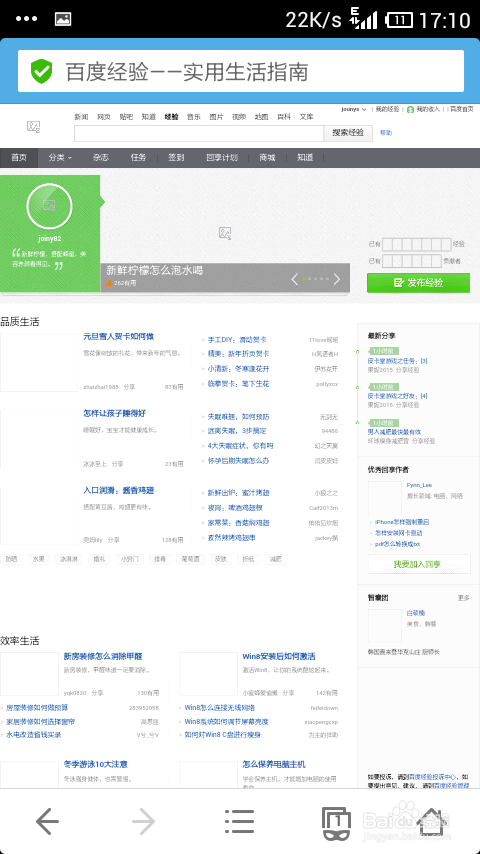Screen dimensions: 480x854
Task: Open 男人减肥最快最有效 latest share
Action: coord(394,431)
